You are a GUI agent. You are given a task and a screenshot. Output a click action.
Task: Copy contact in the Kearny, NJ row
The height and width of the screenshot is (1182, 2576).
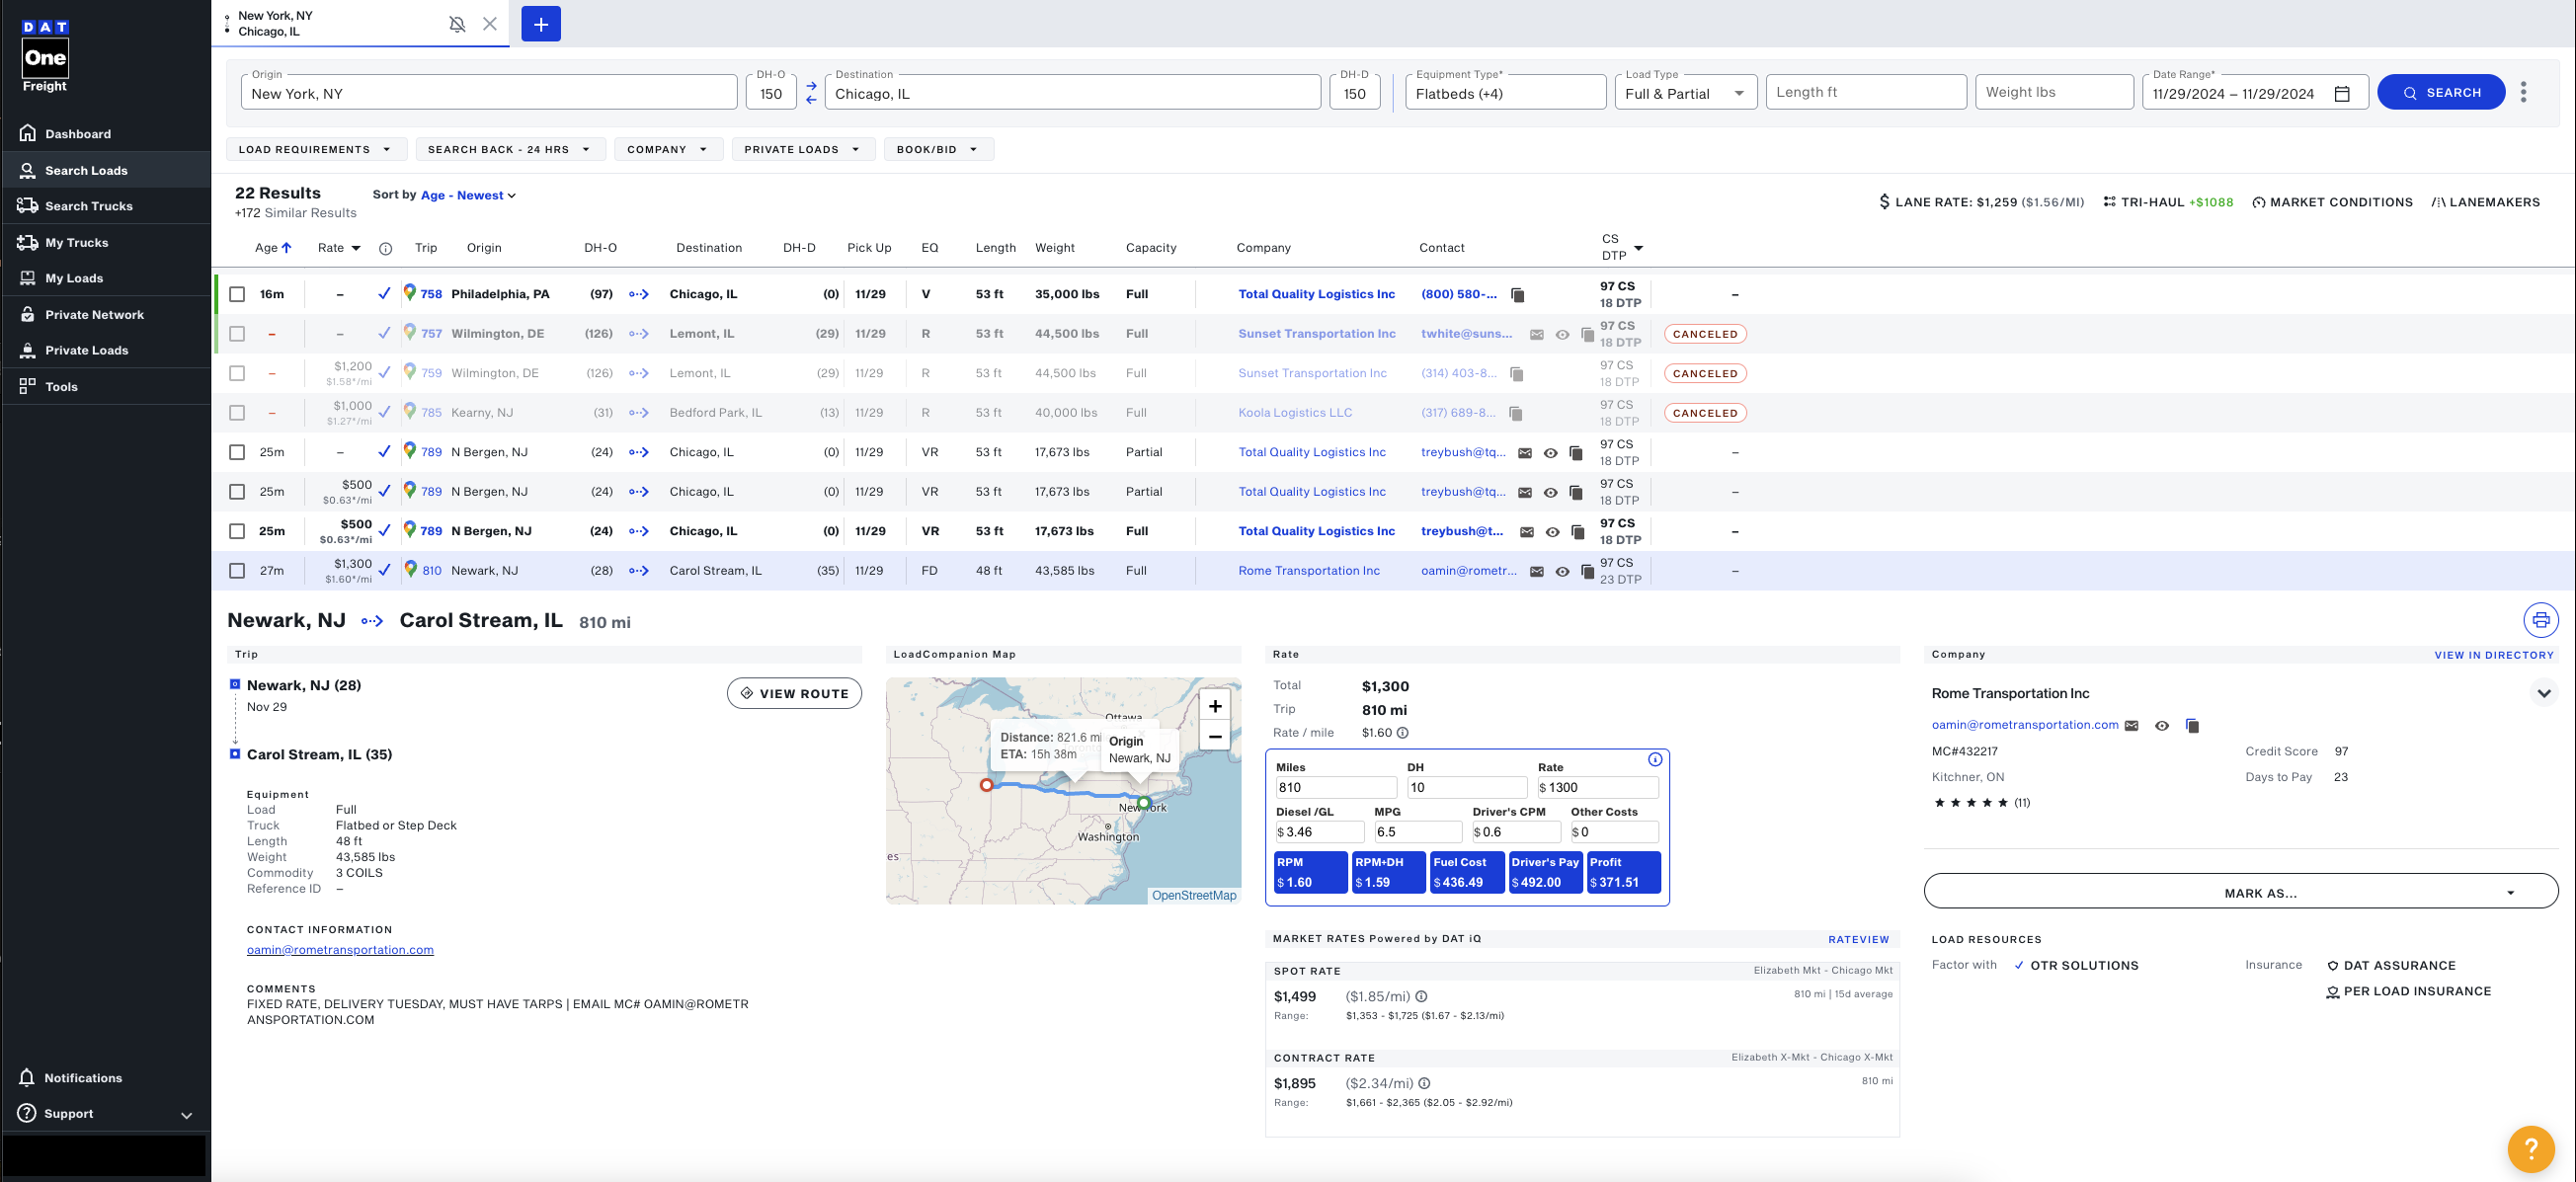1516,413
